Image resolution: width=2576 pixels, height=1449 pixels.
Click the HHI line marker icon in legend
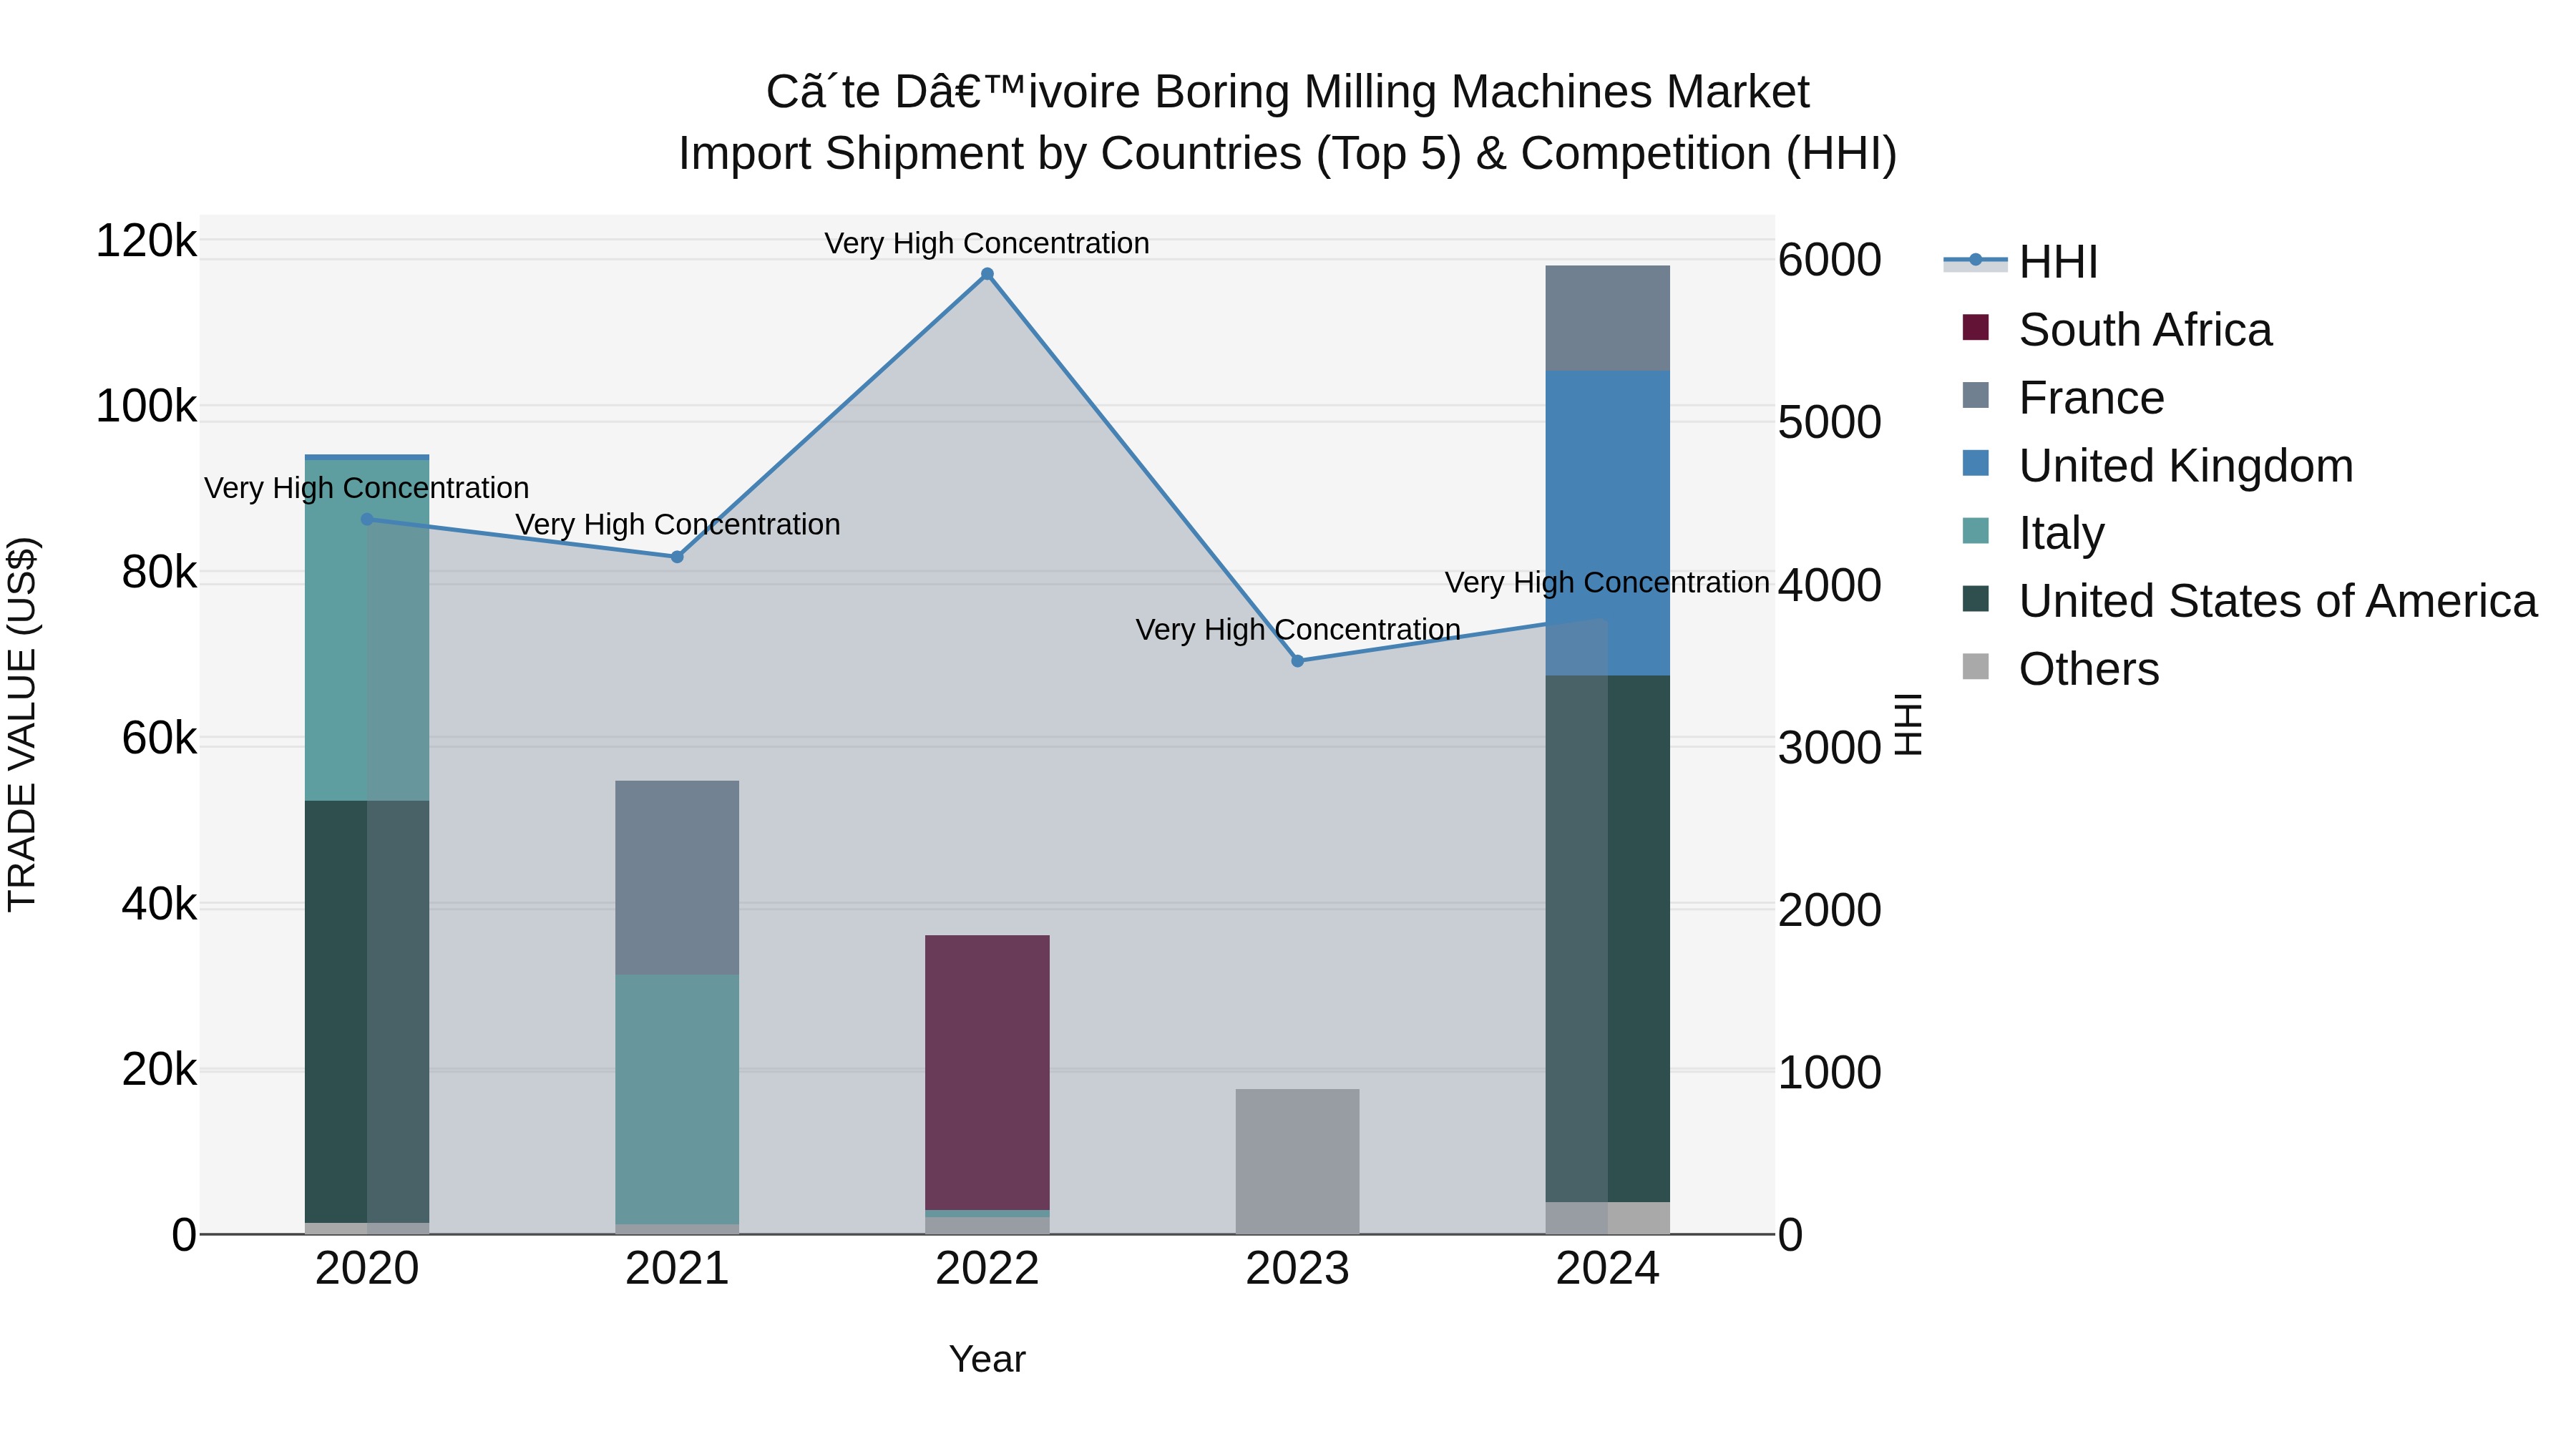coord(1975,260)
